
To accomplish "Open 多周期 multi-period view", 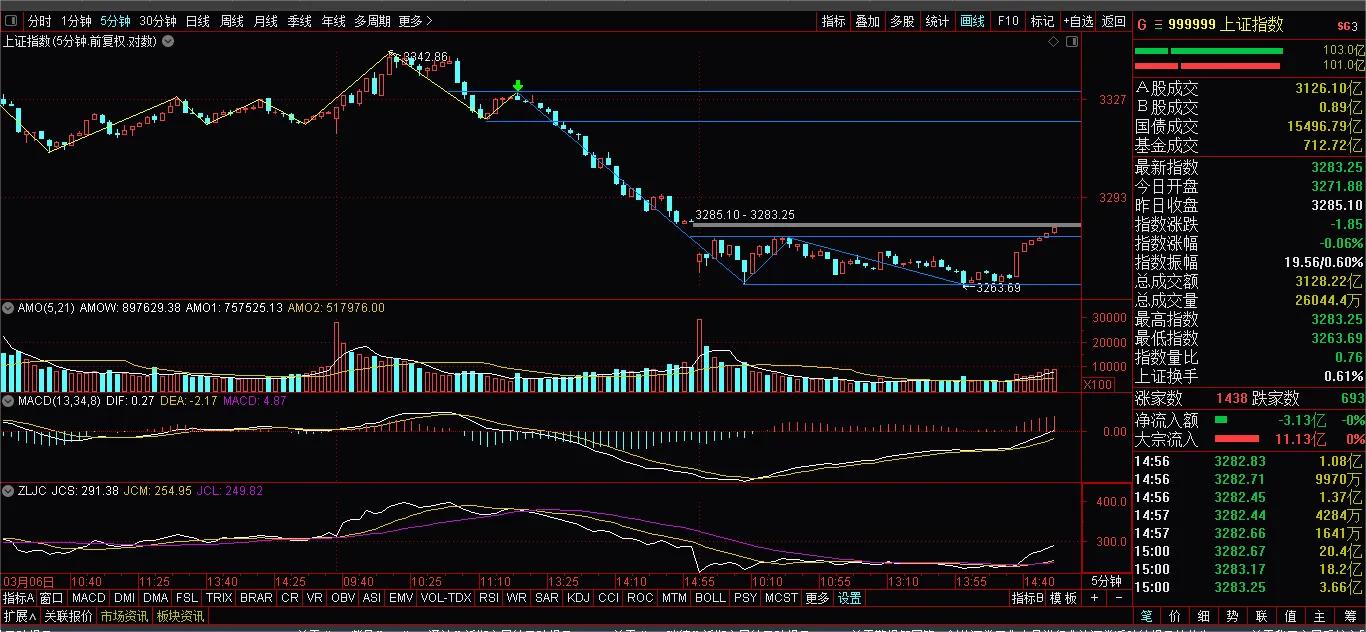I will point(372,21).
